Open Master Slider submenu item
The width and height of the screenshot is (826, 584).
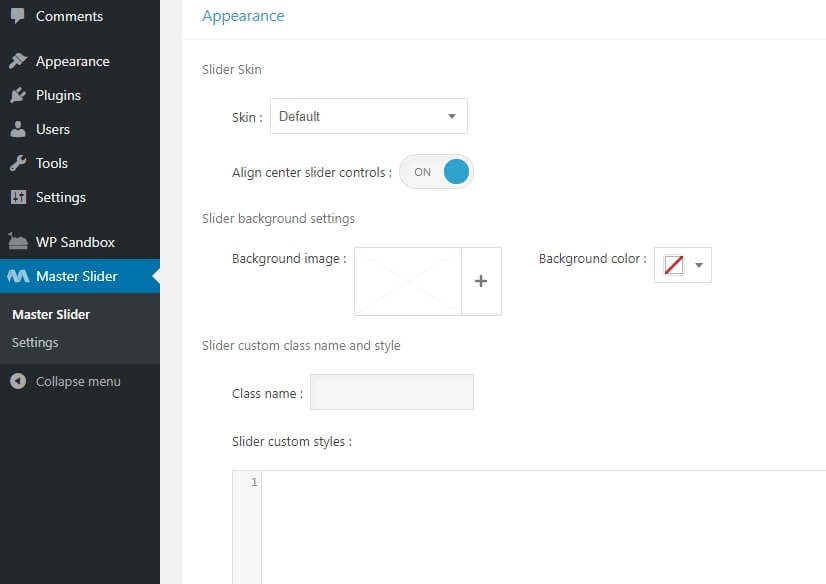[x=51, y=314]
